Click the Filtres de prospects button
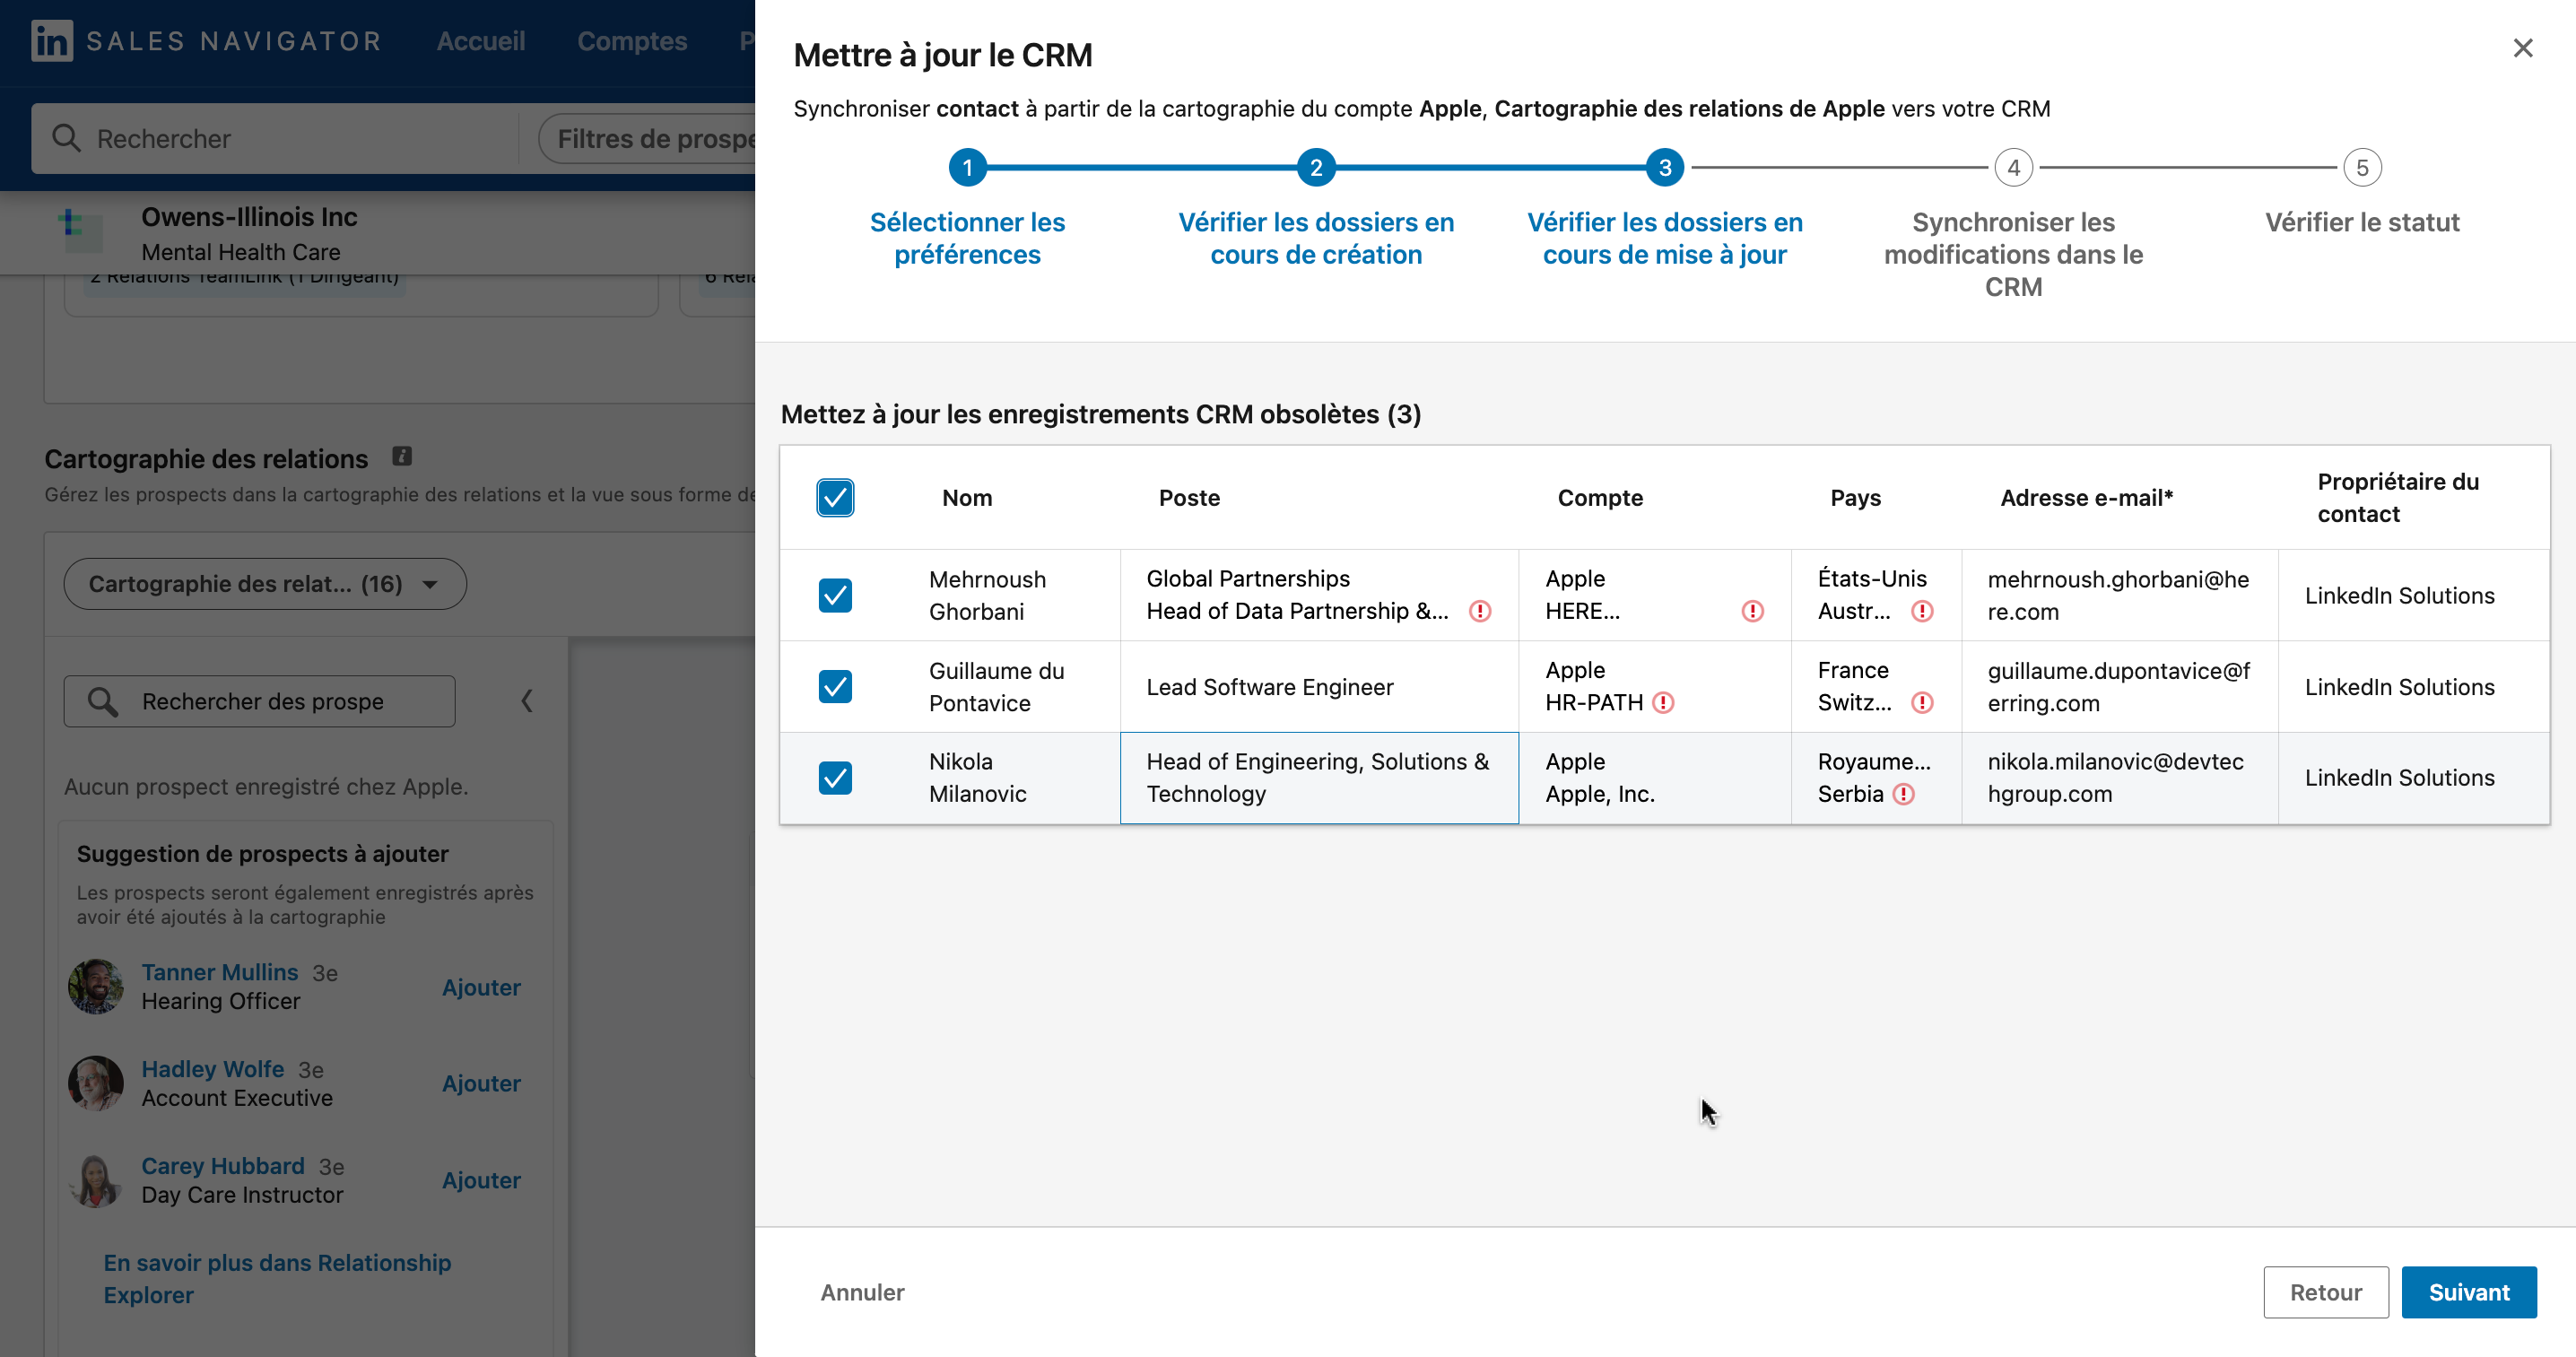 point(647,138)
